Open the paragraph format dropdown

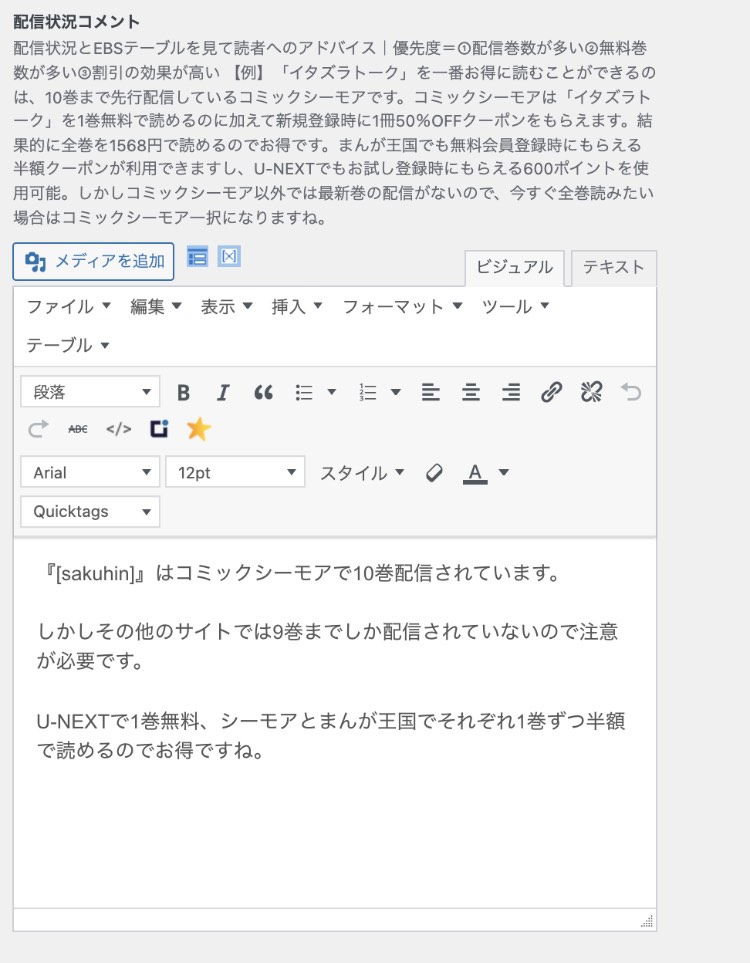[x=90, y=393]
